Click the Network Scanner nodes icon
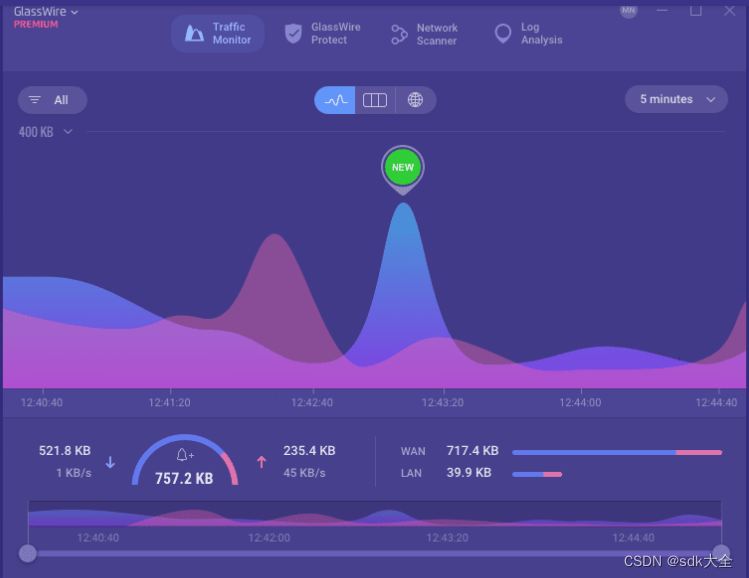Image resolution: width=749 pixels, height=578 pixels. click(x=399, y=34)
